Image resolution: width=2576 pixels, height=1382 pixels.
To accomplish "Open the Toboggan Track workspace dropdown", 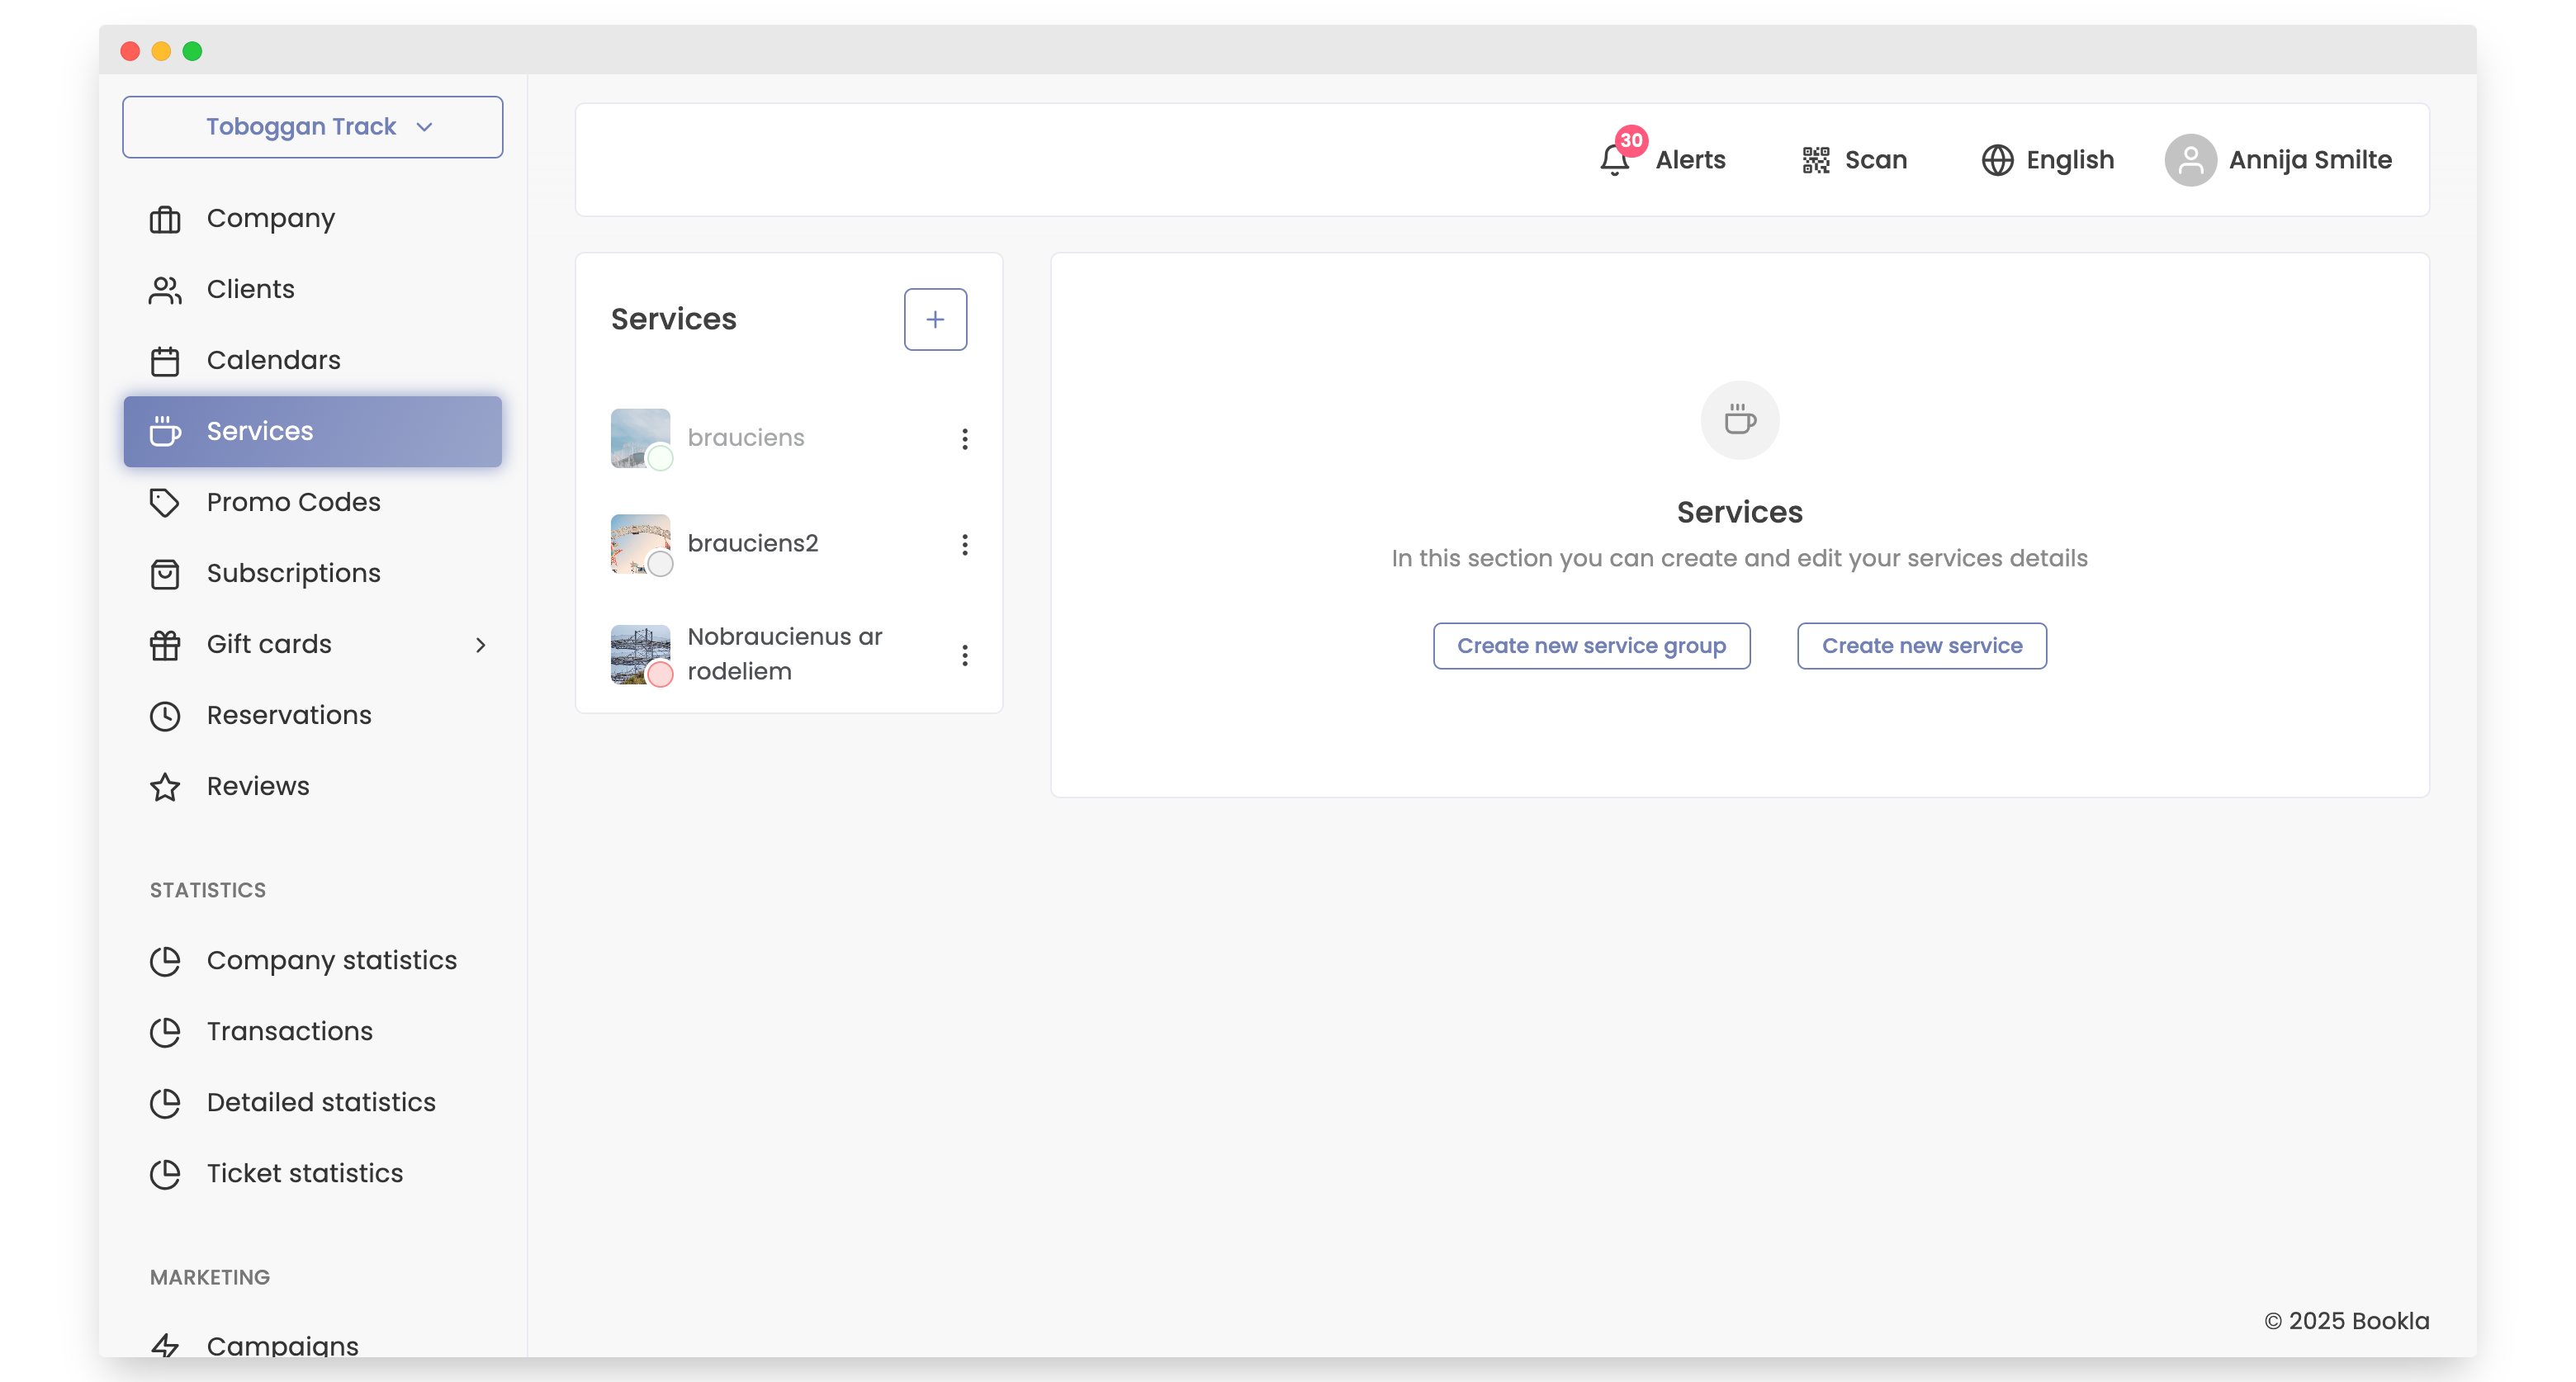I will [312, 127].
